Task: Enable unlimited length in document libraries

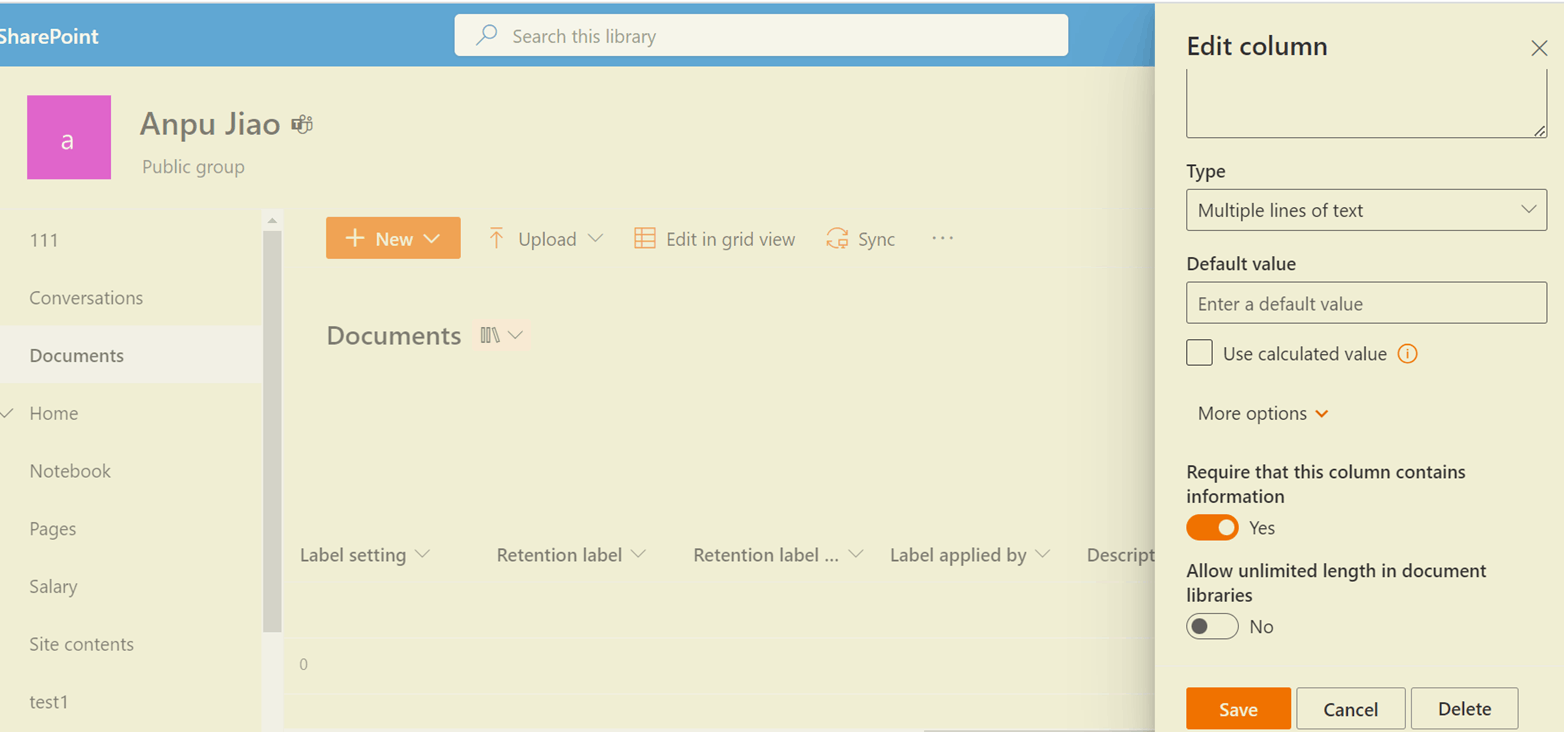Action: pos(1212,626)
